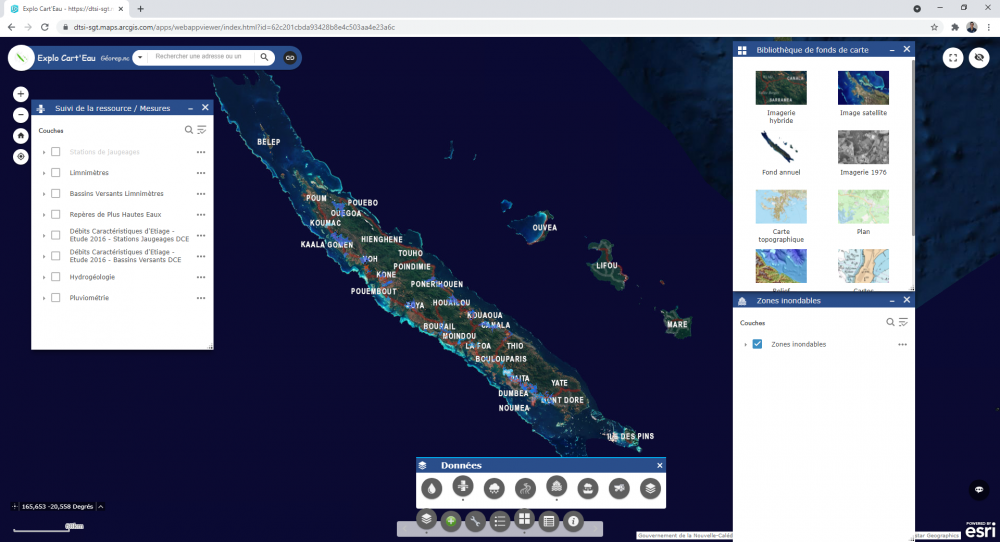
Task: Open the chat bubble icon at bottom right
Action: coord(979,490)
